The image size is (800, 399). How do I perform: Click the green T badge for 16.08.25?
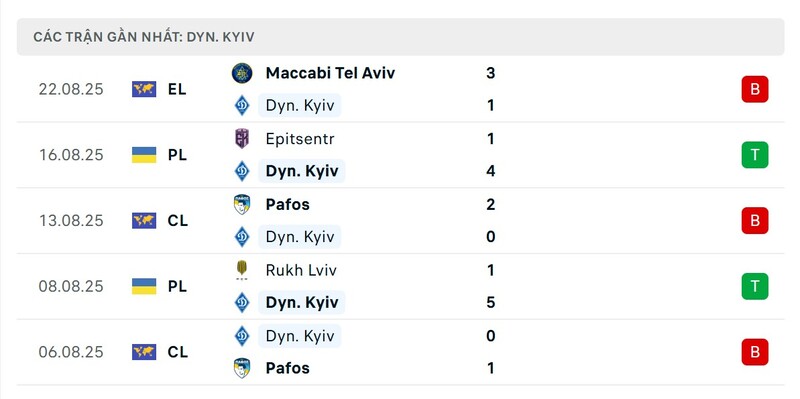coord(755,155)
